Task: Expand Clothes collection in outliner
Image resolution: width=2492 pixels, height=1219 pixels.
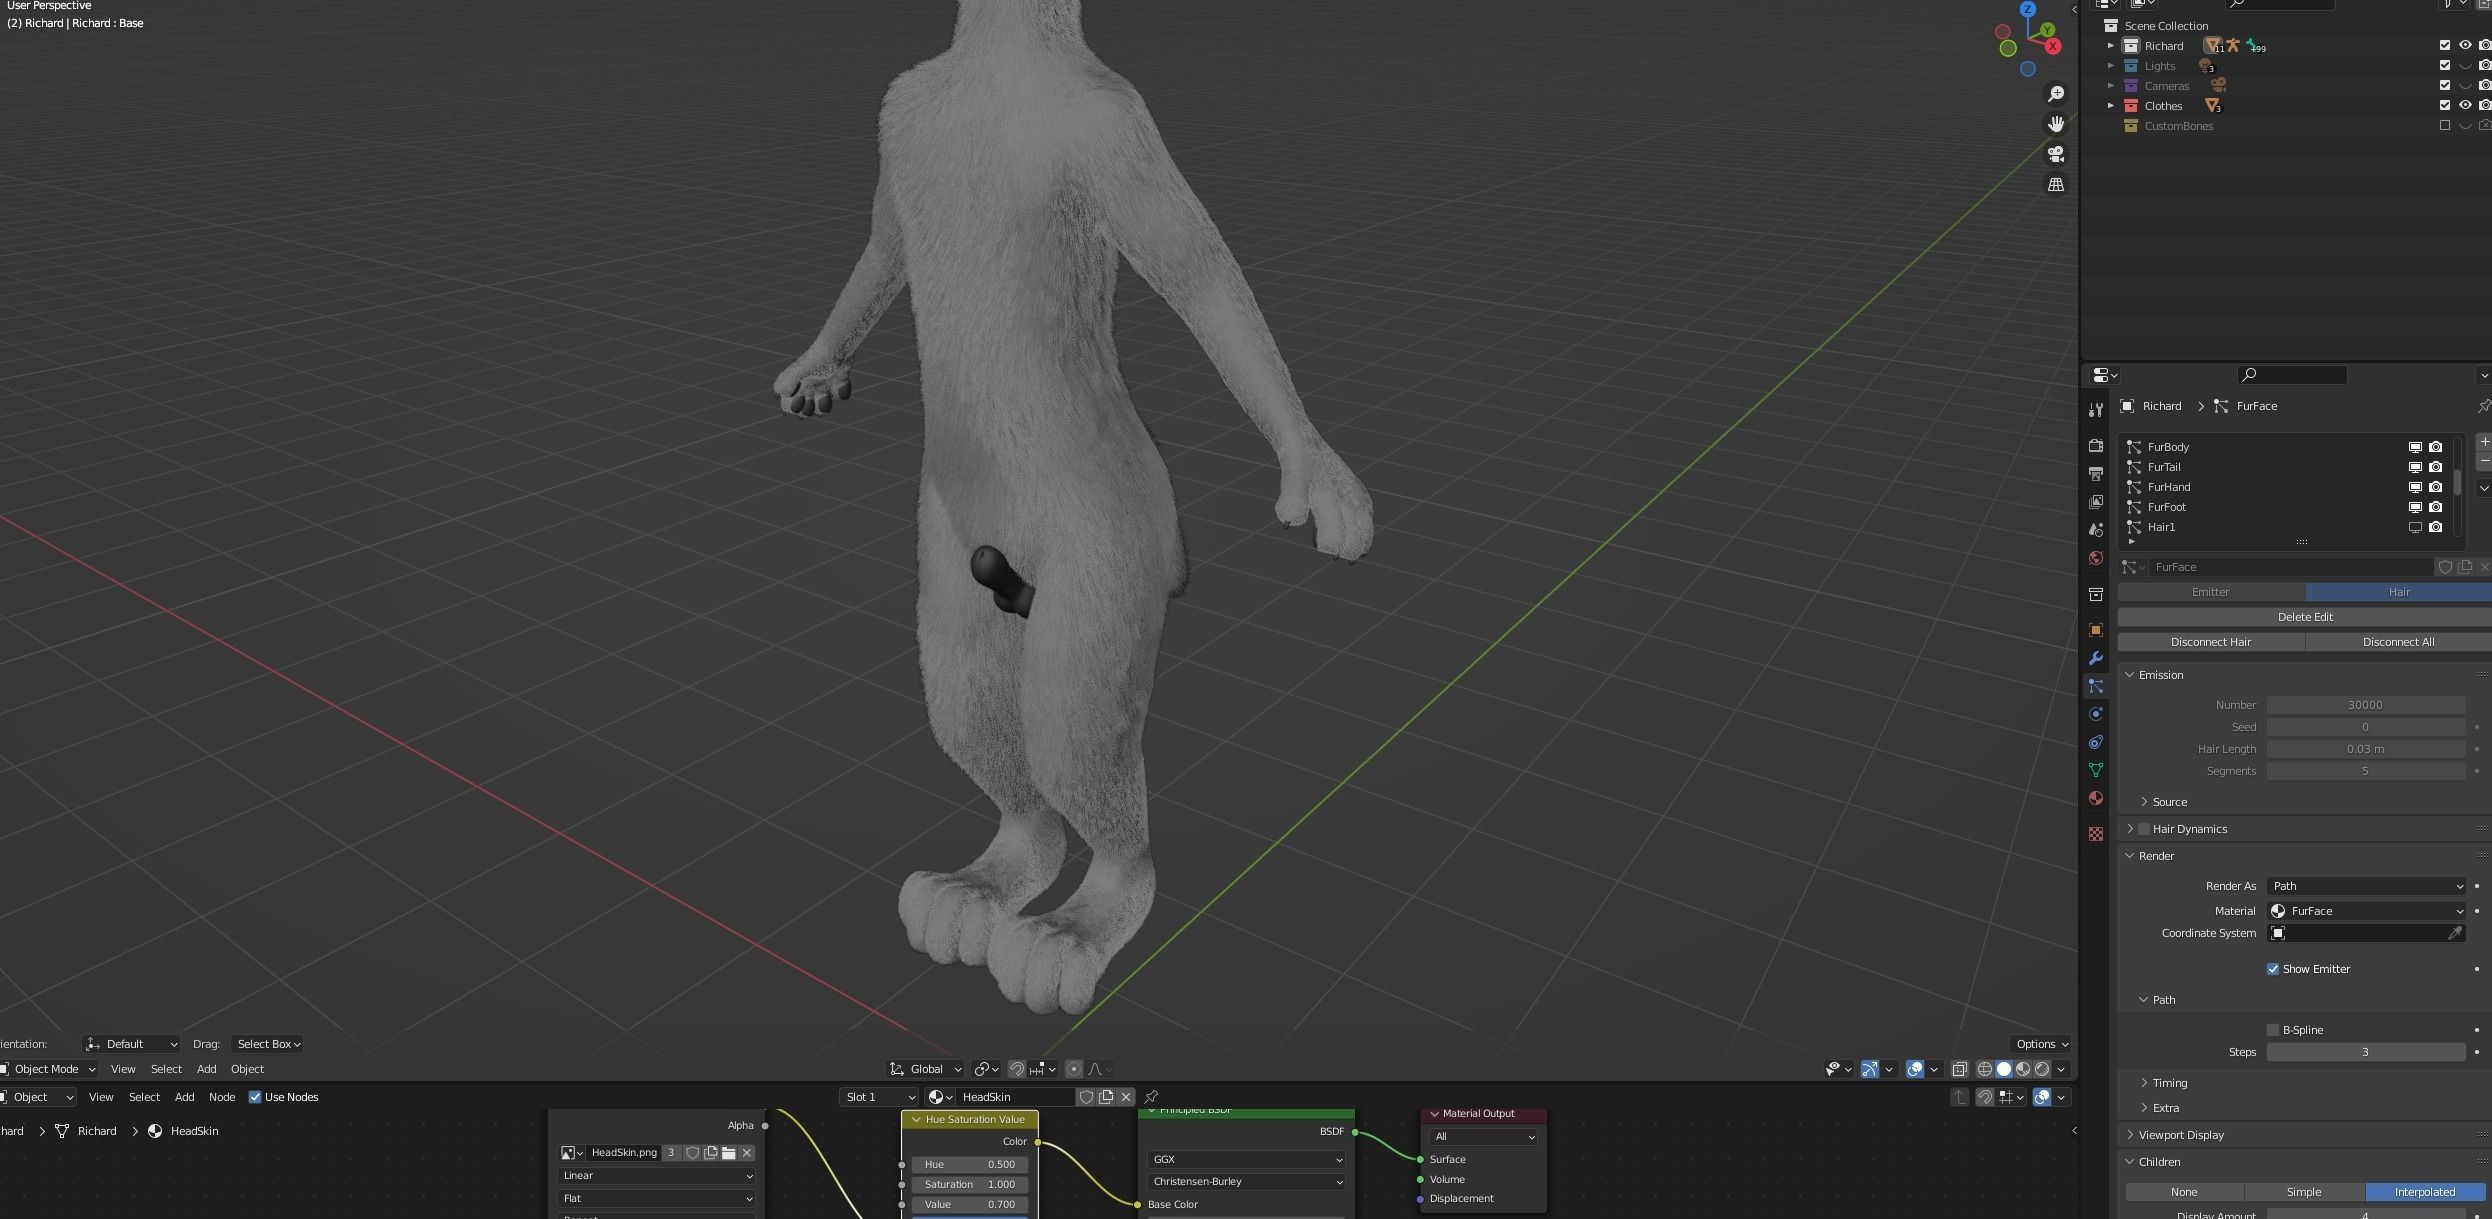Action: pos(2111,106)
